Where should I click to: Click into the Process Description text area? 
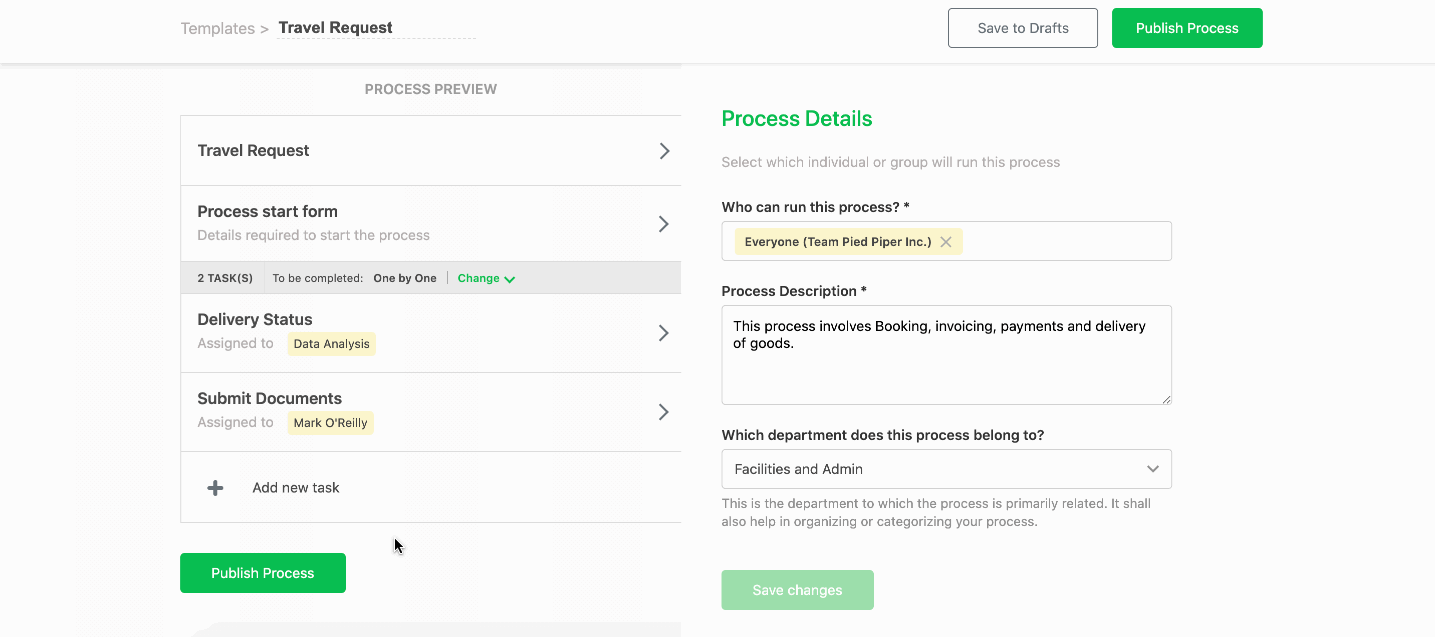946,355
